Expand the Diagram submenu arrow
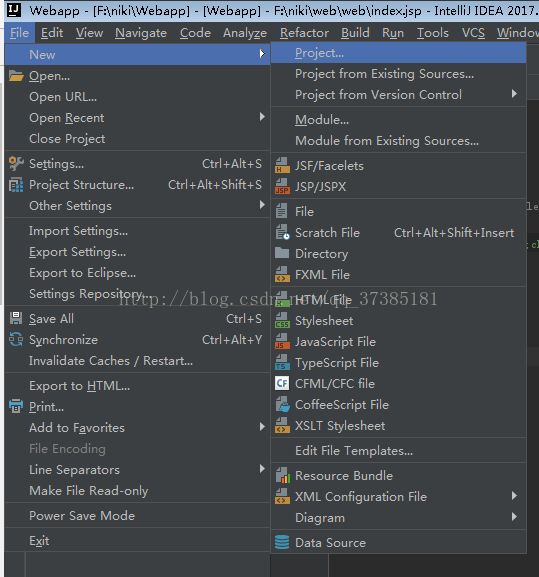539x577 pixels. (514, 517)
